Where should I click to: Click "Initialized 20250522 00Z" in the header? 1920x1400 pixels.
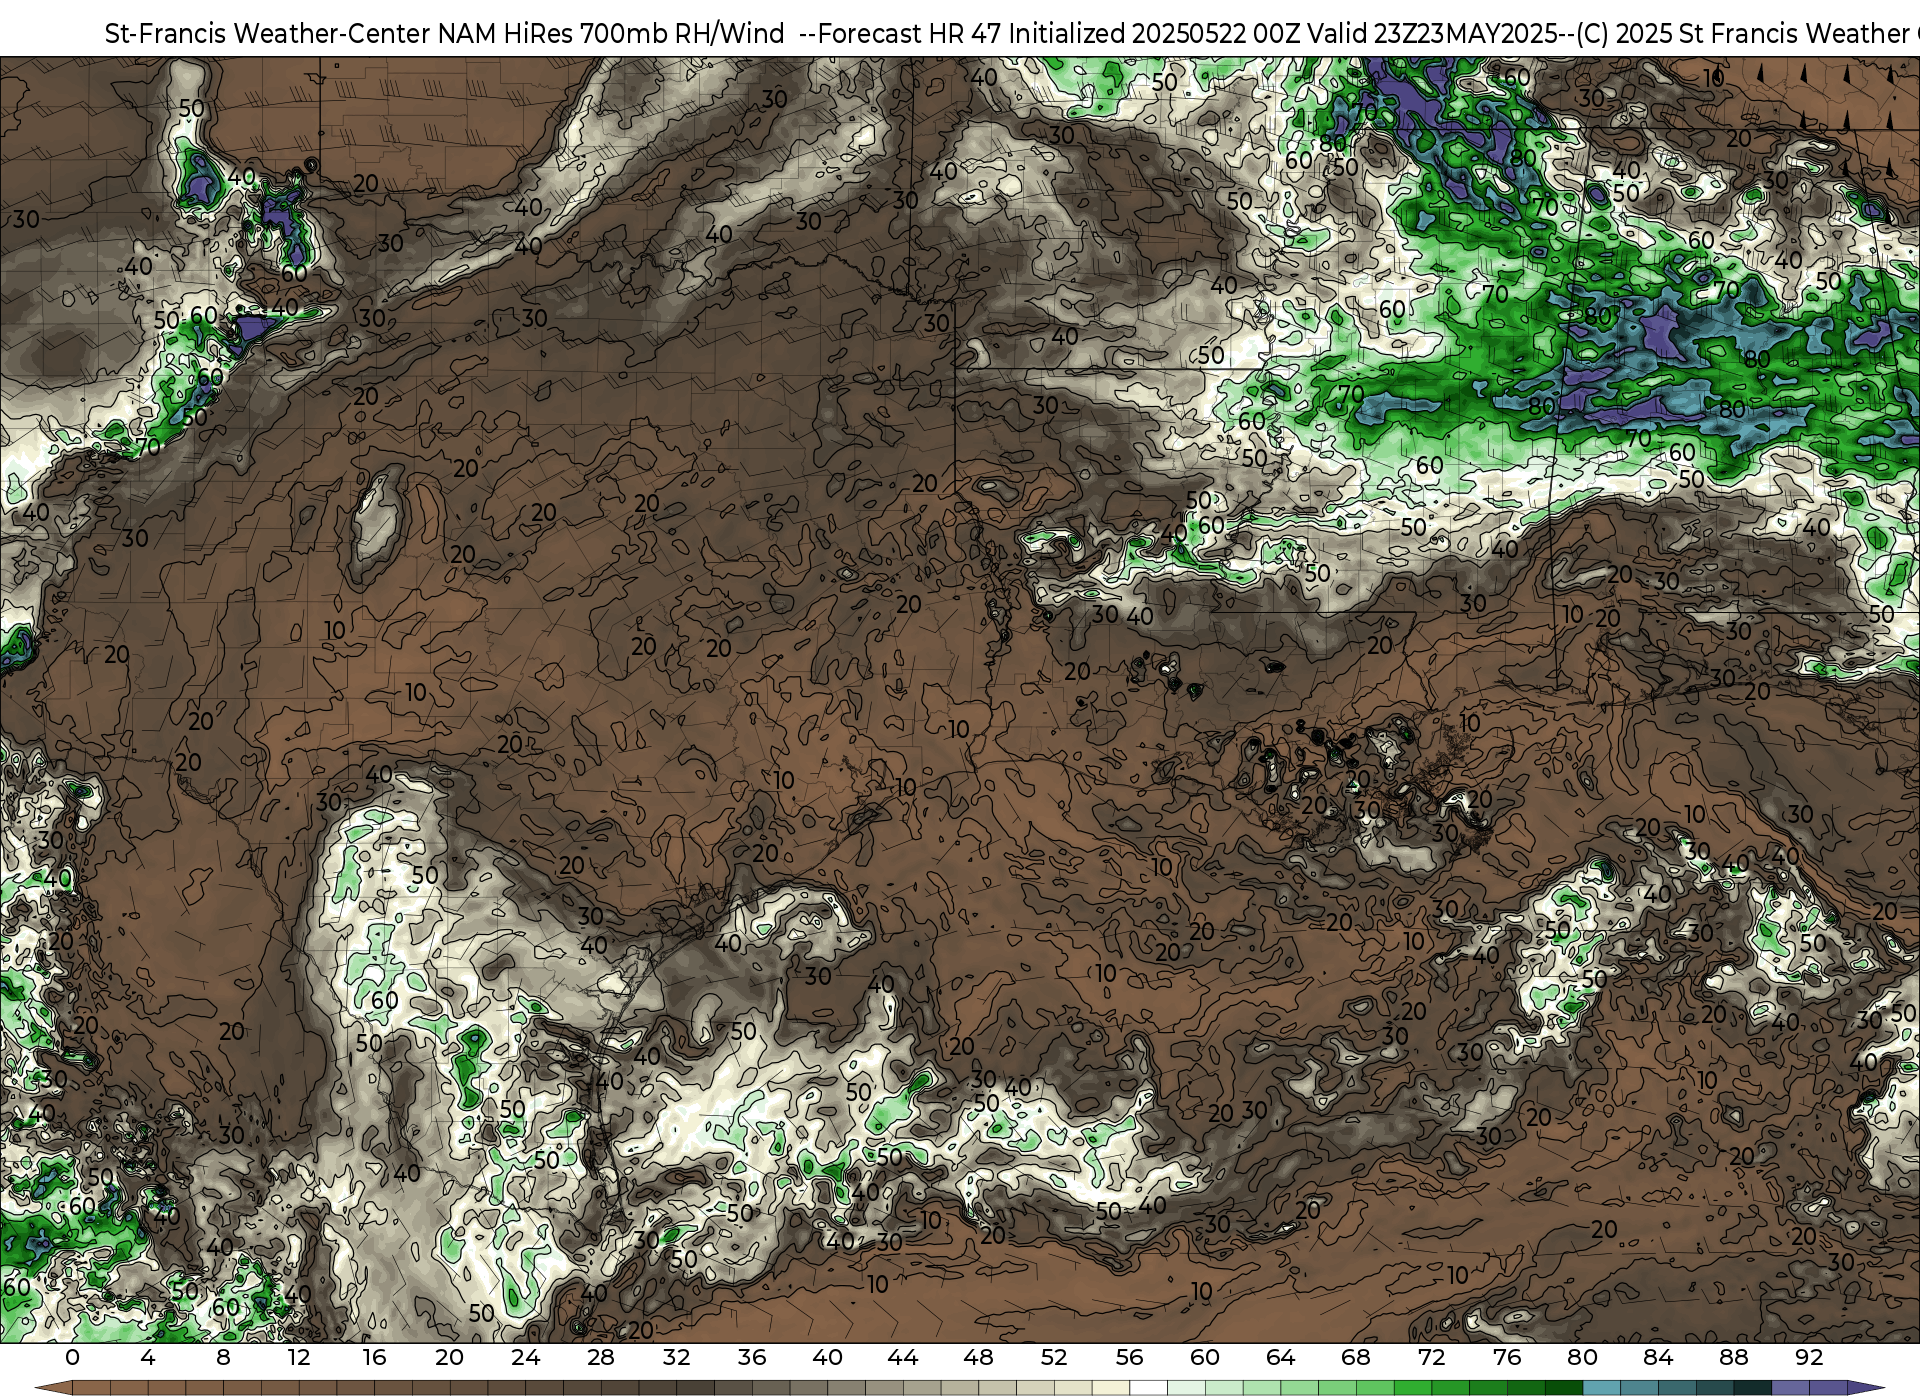(1153, 34)
